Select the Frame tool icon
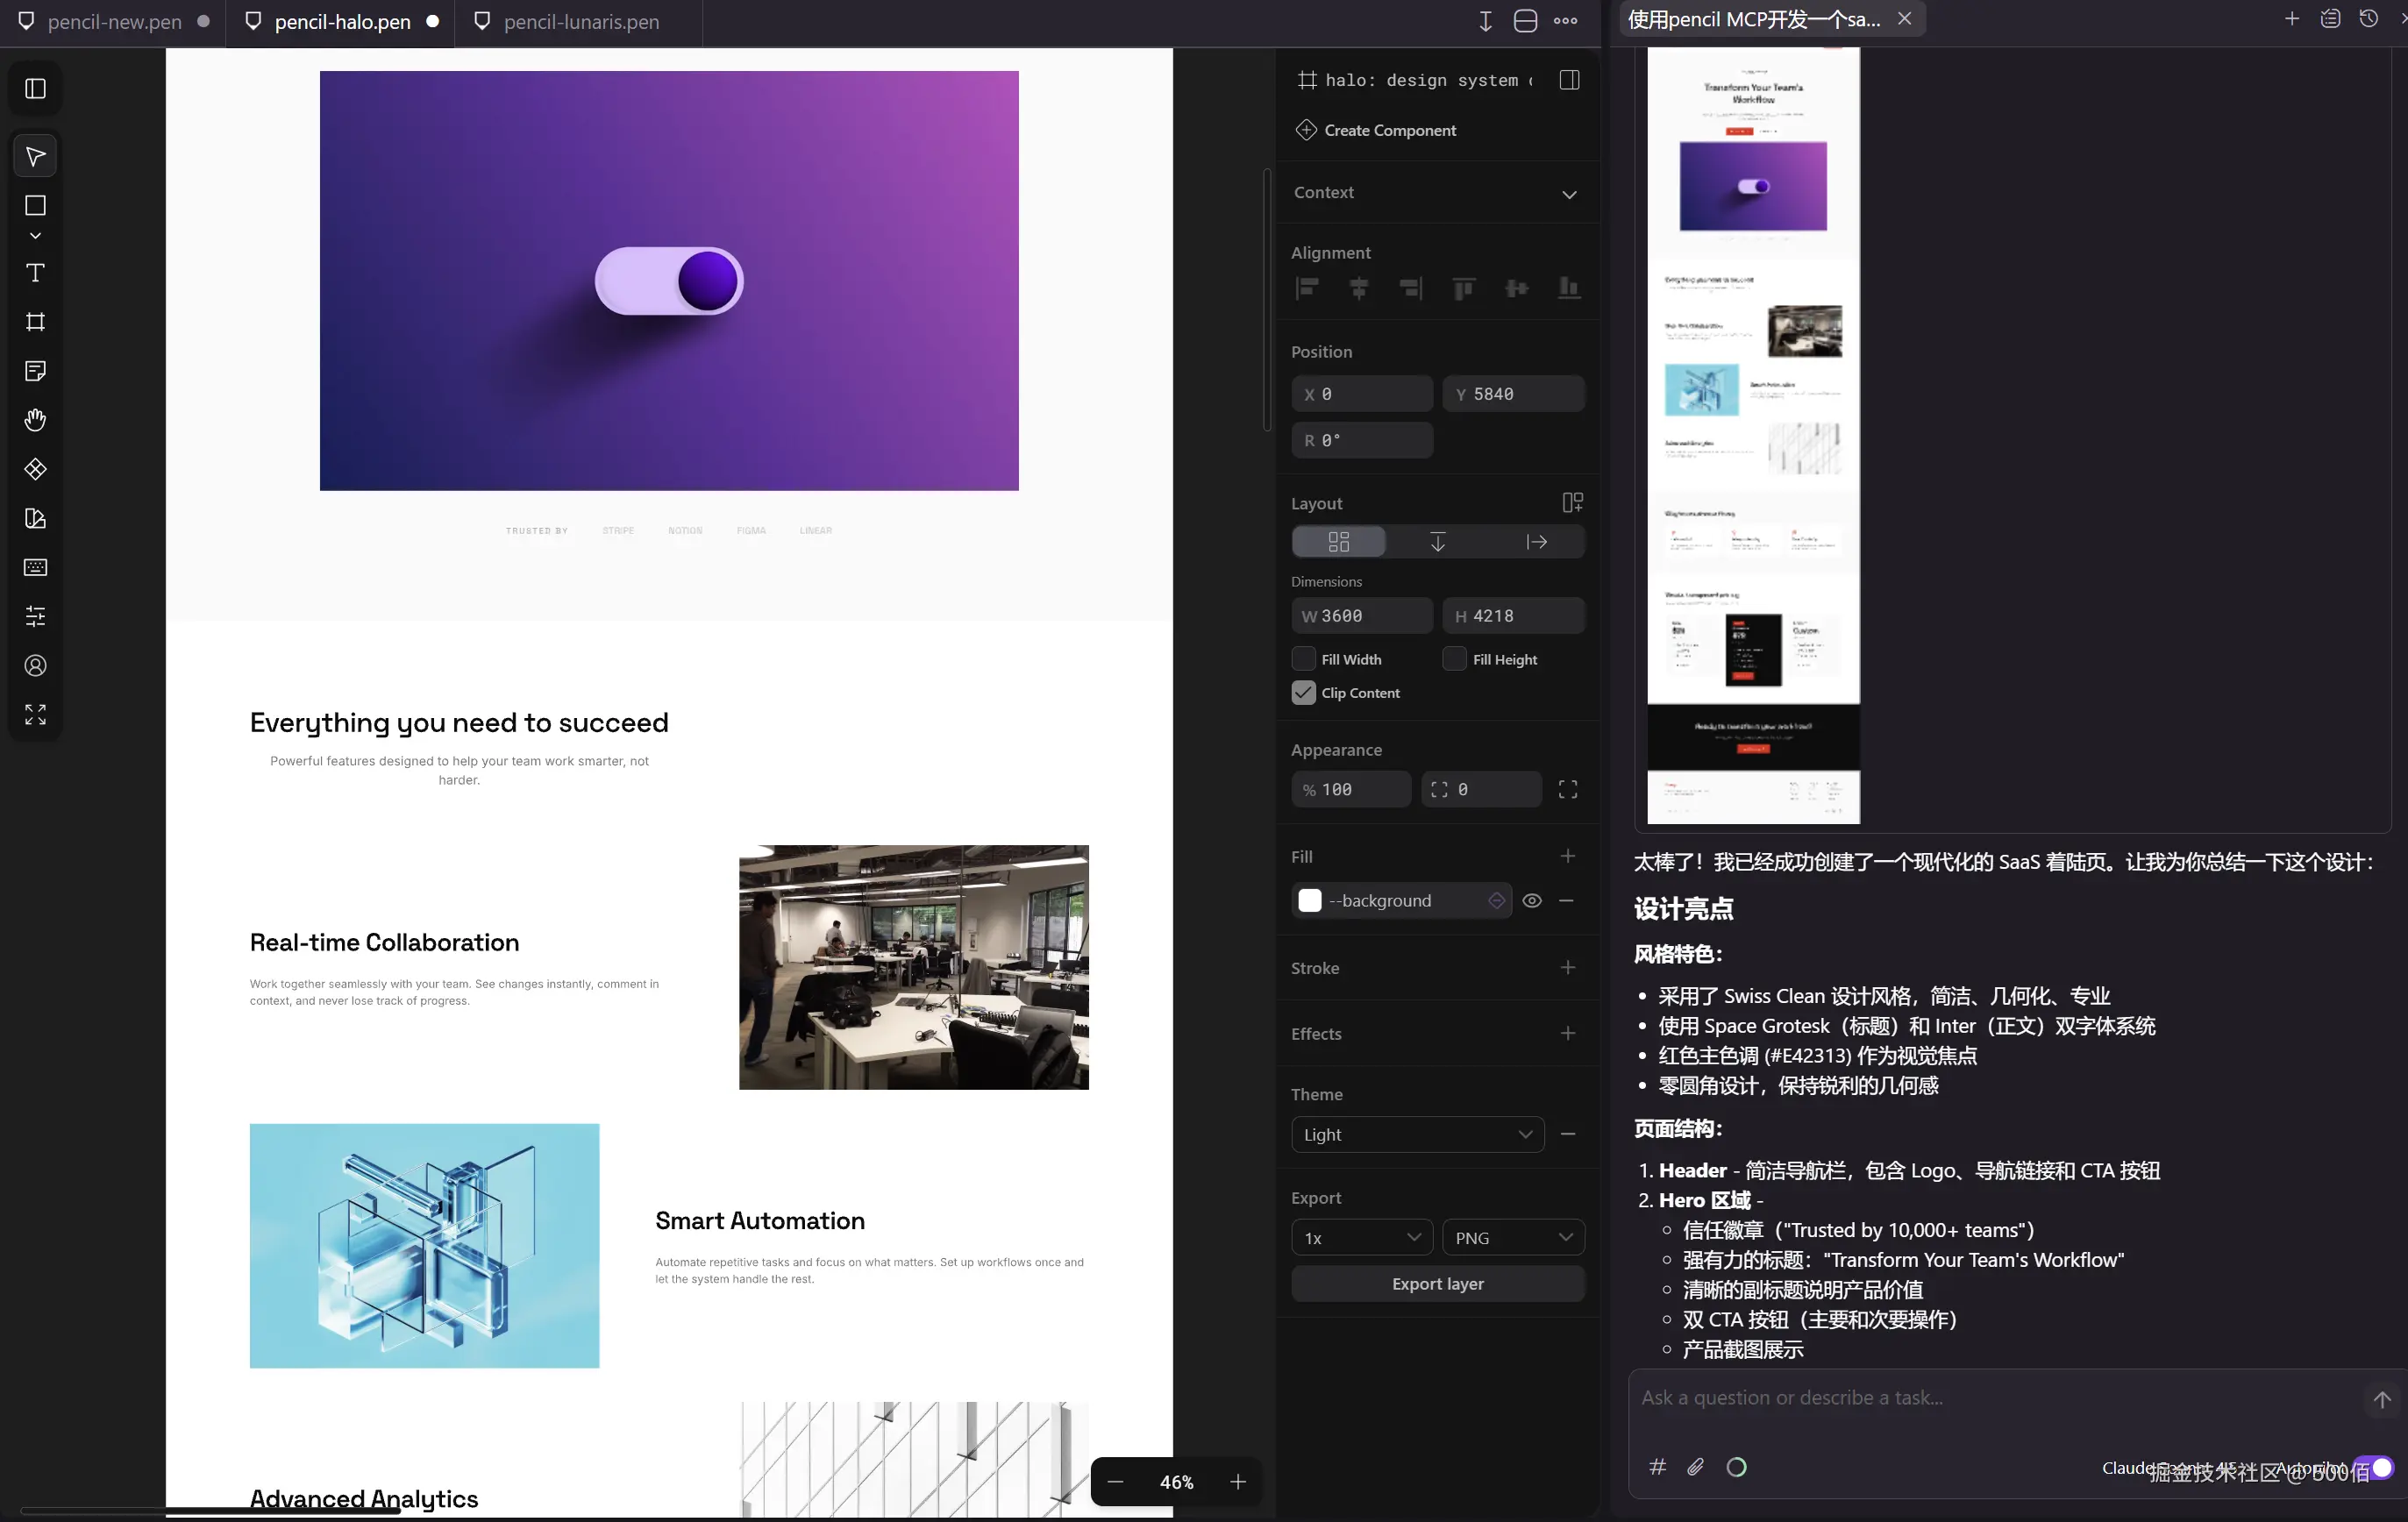Screen dimensions: 2408x1522 pos(35,322)
